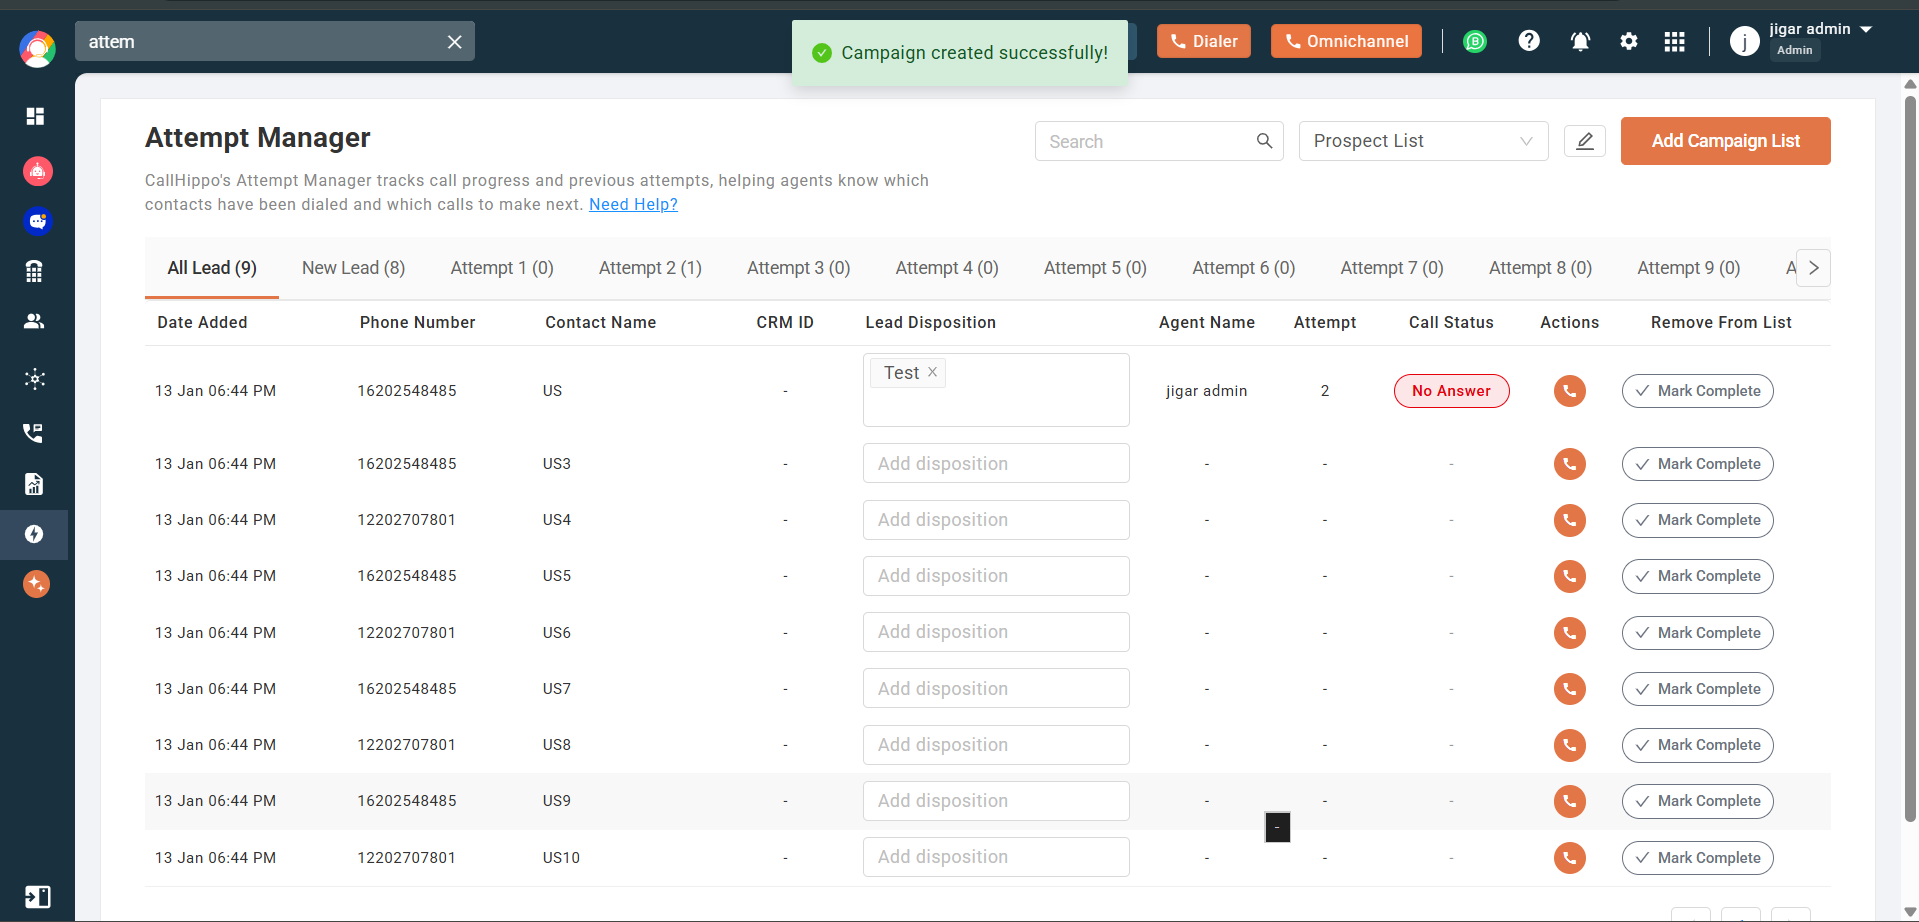Click the Dialer button
Viewport: 1919px width, 922px height.
coord(1204,41)
